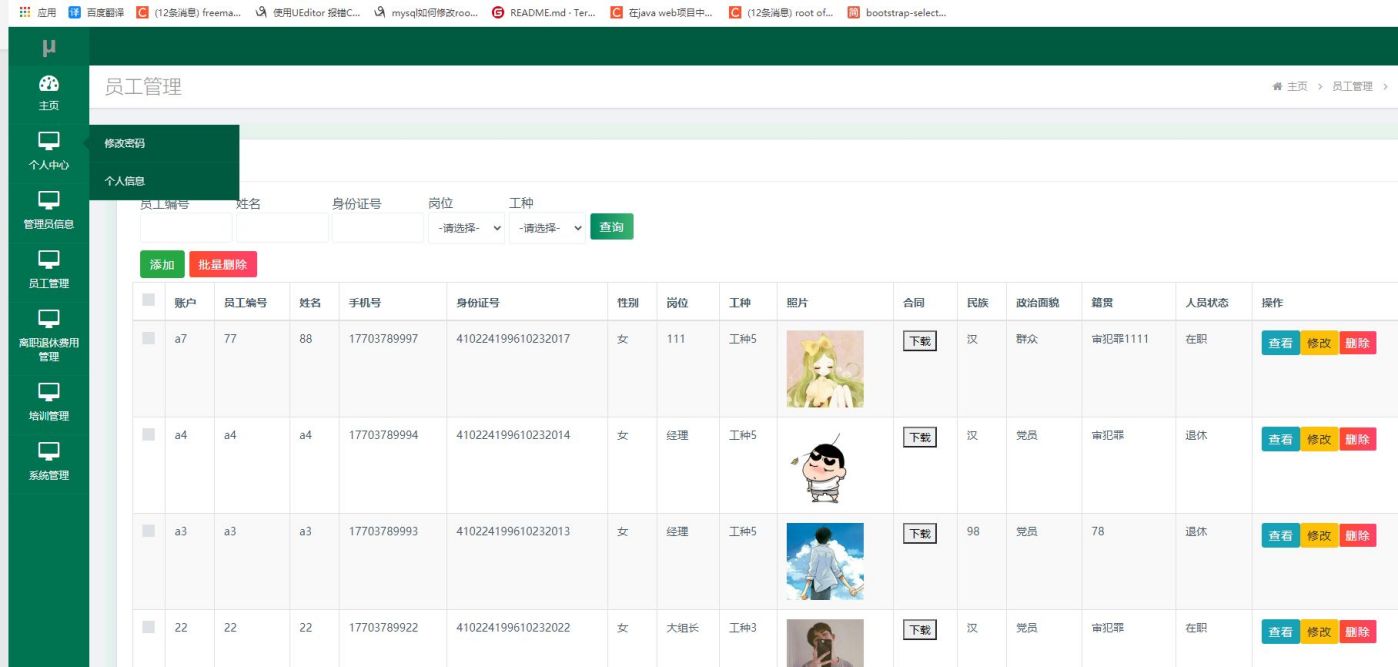Open the photo thumbnail for account 22
Viewport: 1398px width, 667px height.
pos(825,643)
